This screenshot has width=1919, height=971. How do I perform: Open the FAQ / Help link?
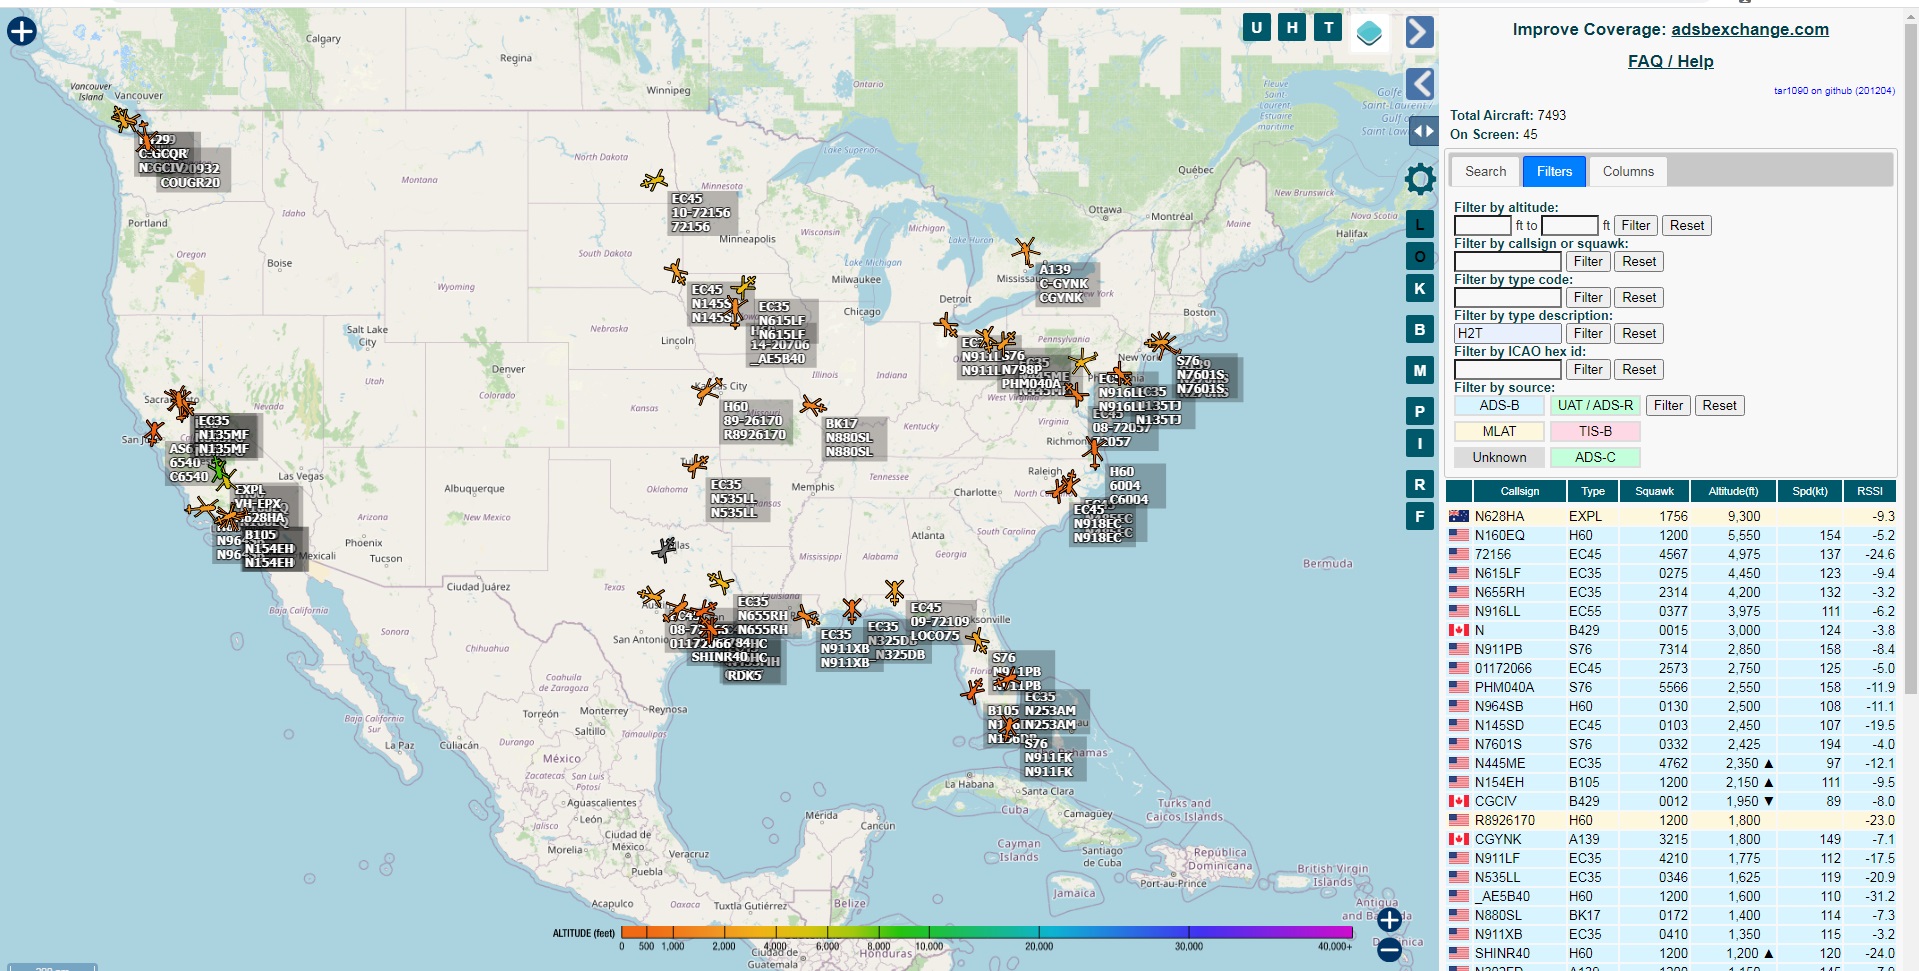tap(1670, 61)
